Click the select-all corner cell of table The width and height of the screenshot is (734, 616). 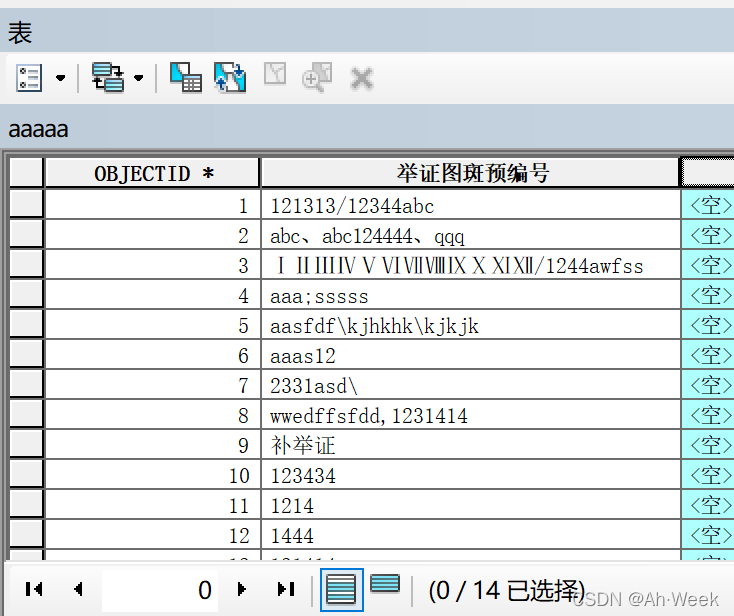26,173
